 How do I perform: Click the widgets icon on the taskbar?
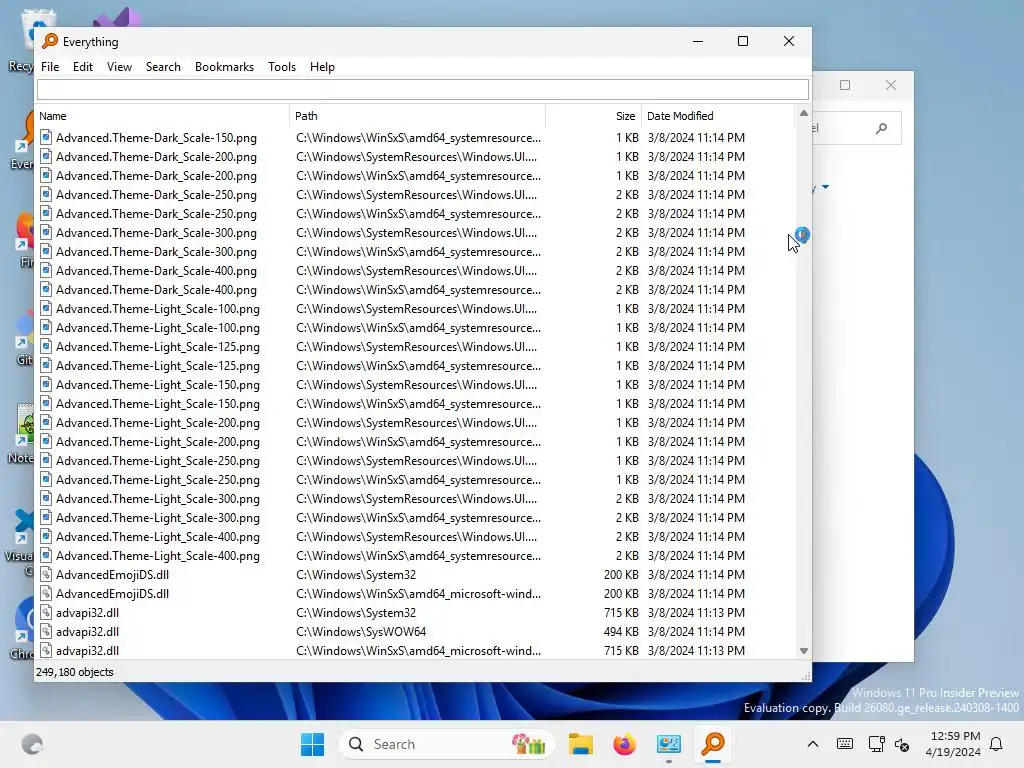tap(32, 744)
